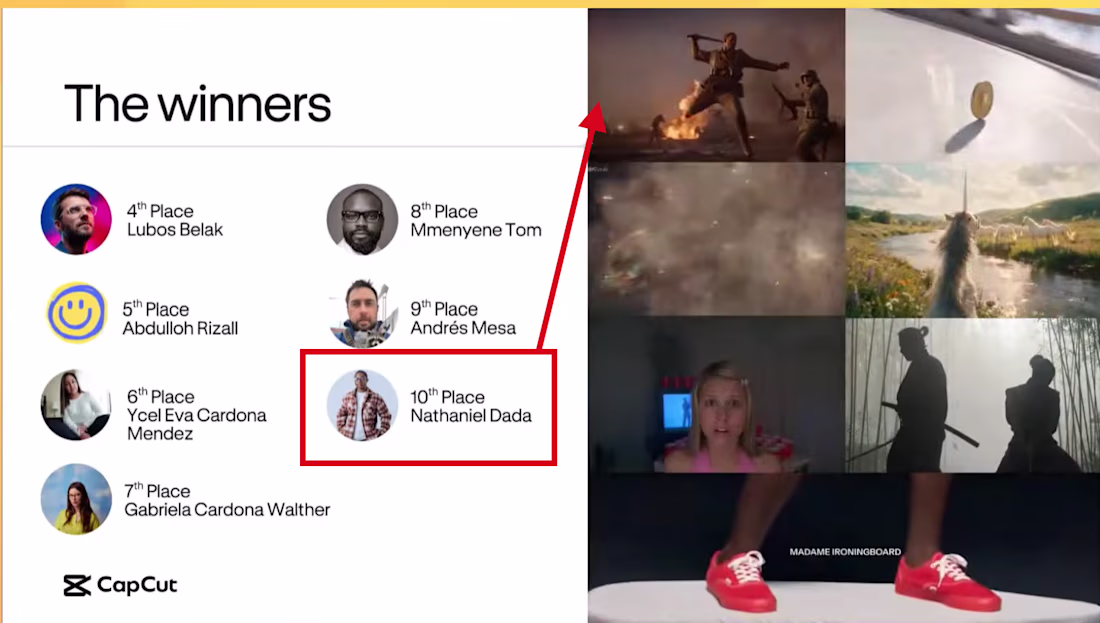Open the unicorn by the river thumbnail
This screenshot has width=1100, height=623.
point(973,239)
